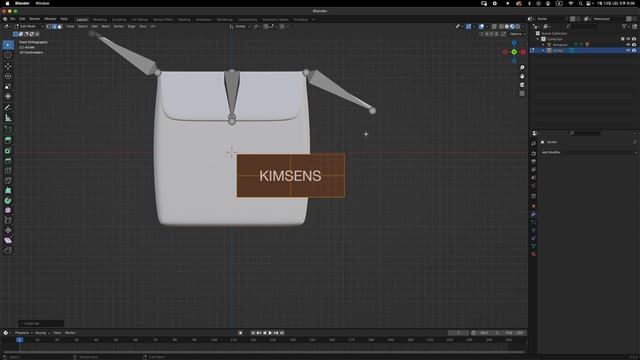Select the Knife tool
This screenshot has height=360, width=640.
pyautogui.click(x=8, y=180)
